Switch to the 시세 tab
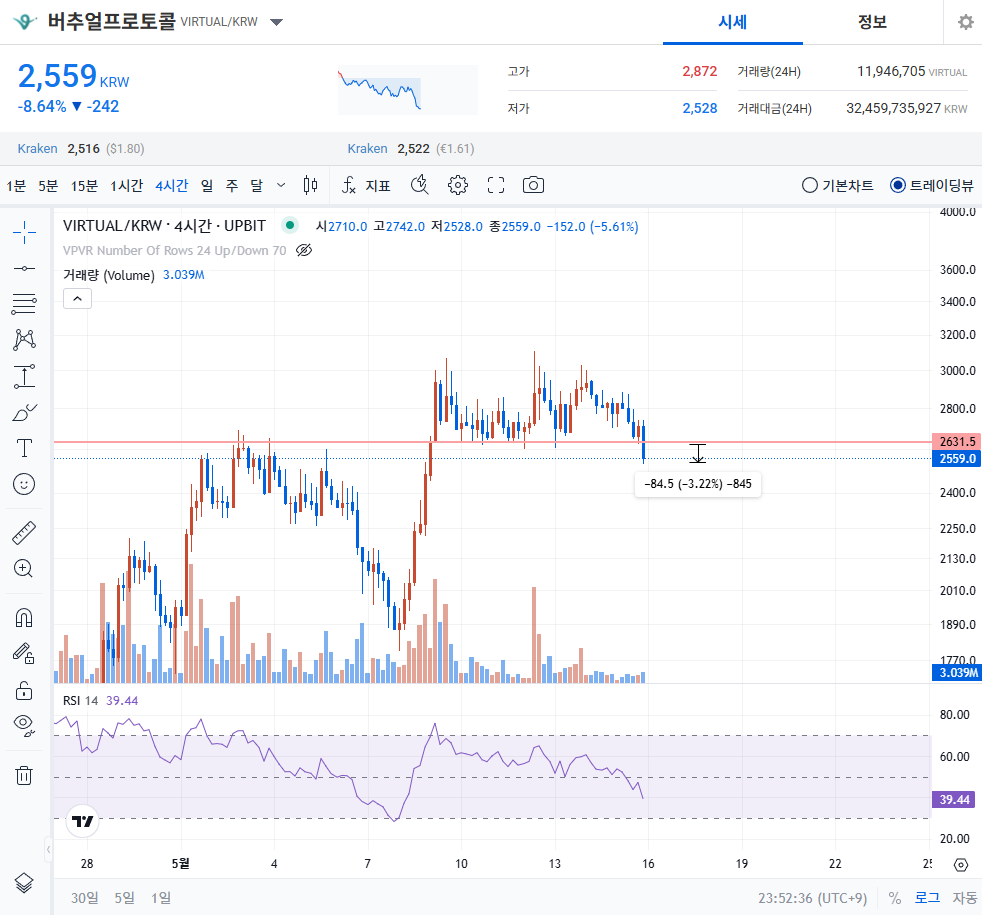This screenshot has width=982, height=915. click(x=733, y=23)
